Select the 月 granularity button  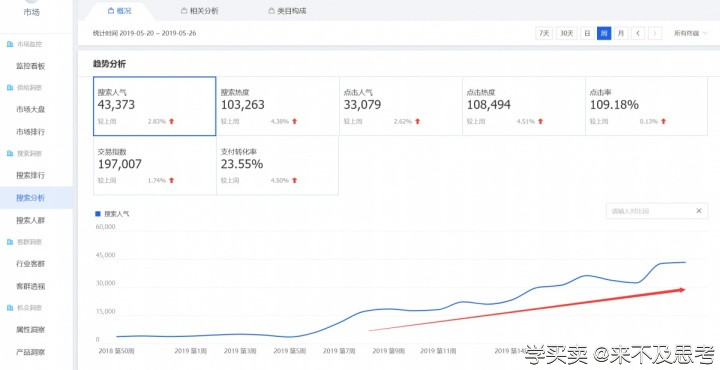(x=621, y=33)
